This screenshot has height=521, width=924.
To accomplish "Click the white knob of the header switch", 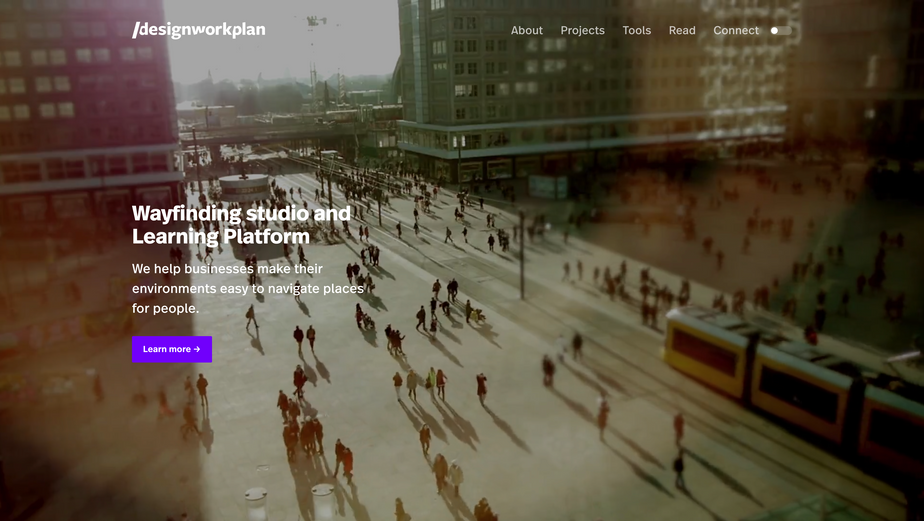I will [774, 31].
